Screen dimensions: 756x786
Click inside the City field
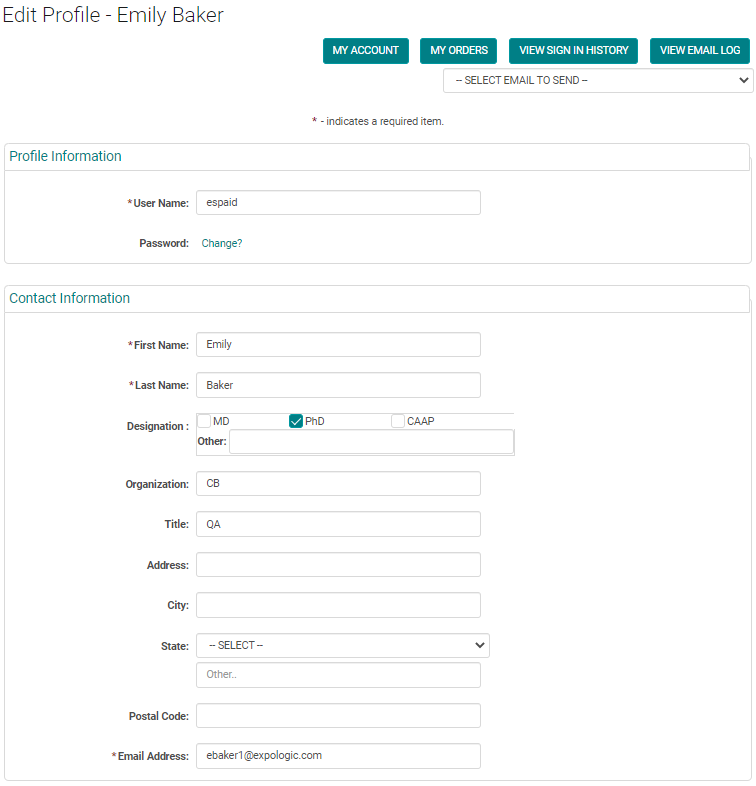[338, 605]
